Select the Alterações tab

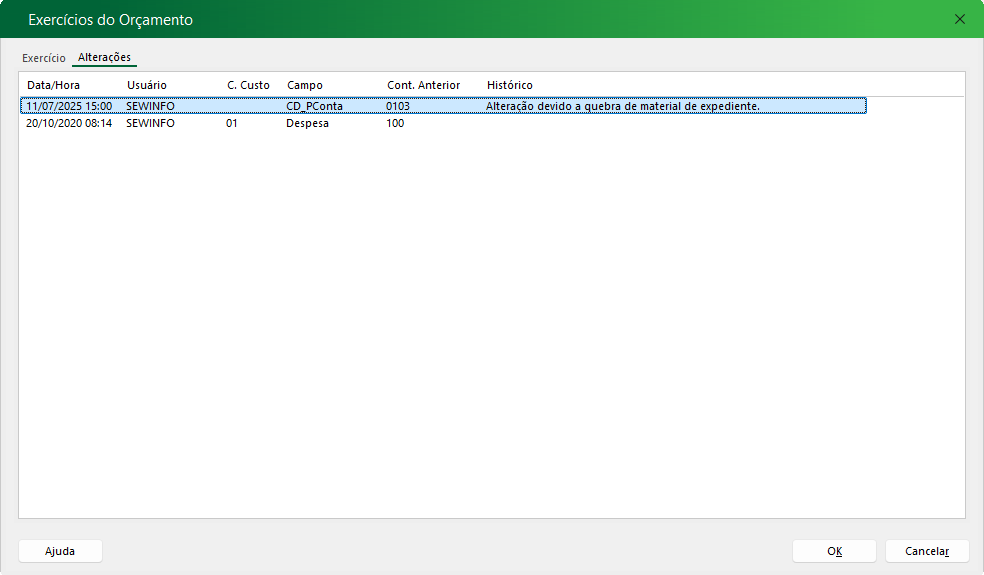(x=104, y=58)
